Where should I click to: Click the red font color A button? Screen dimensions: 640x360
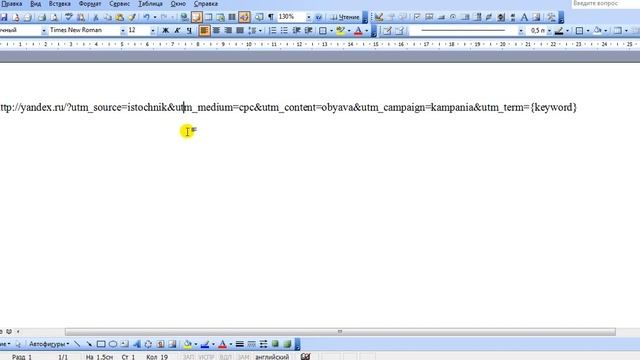[358, 31]
